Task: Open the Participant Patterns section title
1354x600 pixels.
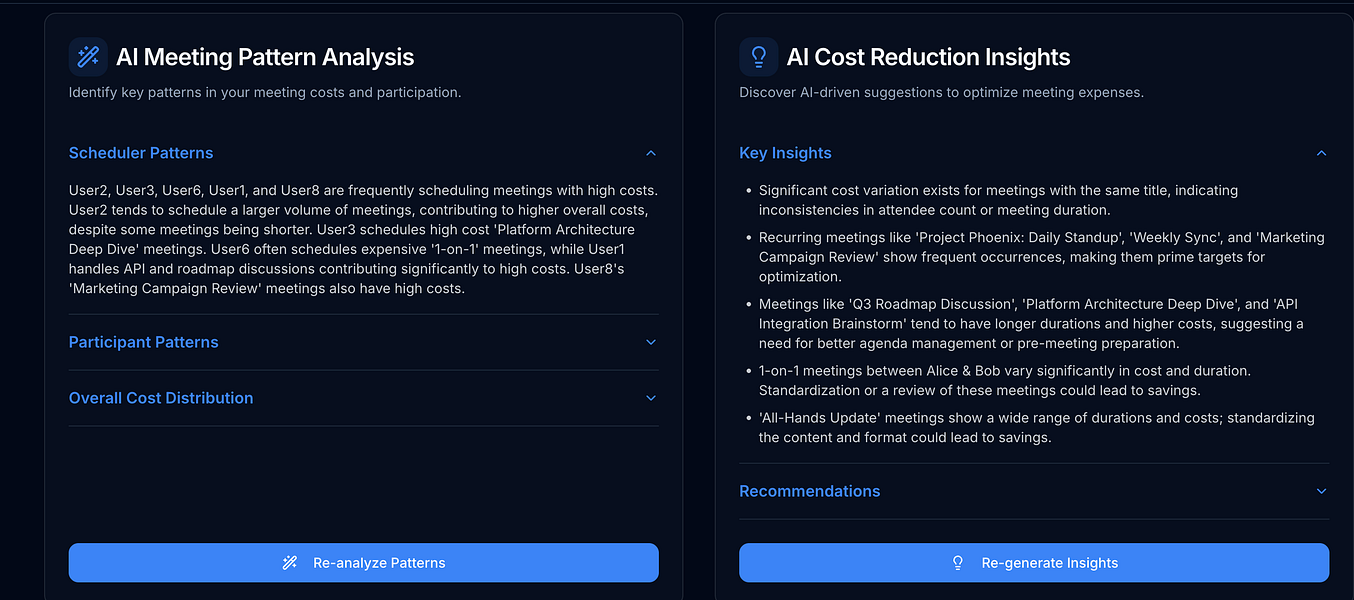Action: [x=143, y=342]
